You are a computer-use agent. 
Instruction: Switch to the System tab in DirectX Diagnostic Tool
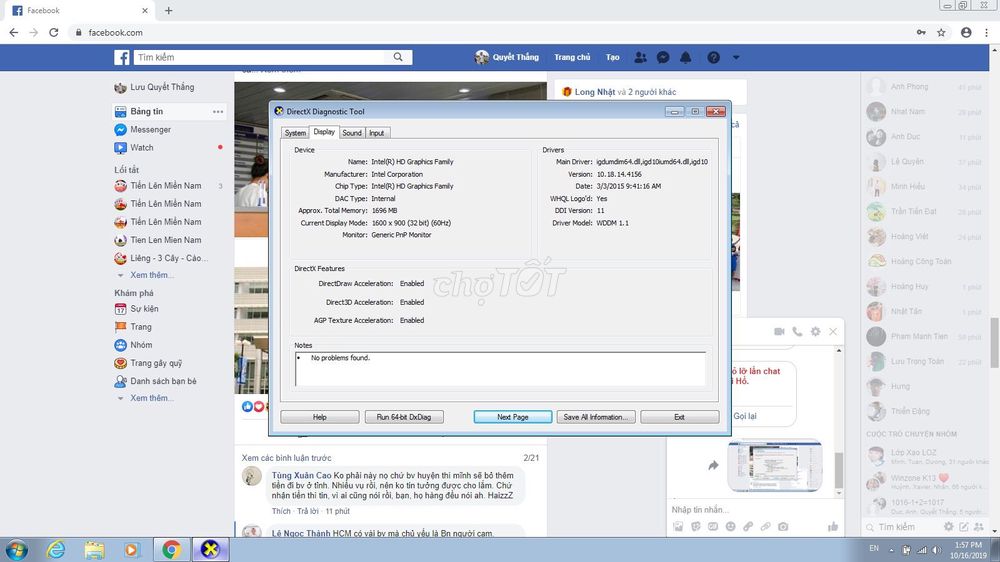295,133
